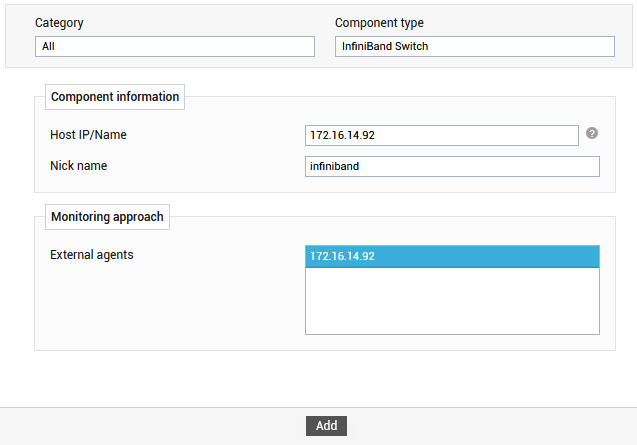
Task: Click the Category label text
Action: point(59,23)
